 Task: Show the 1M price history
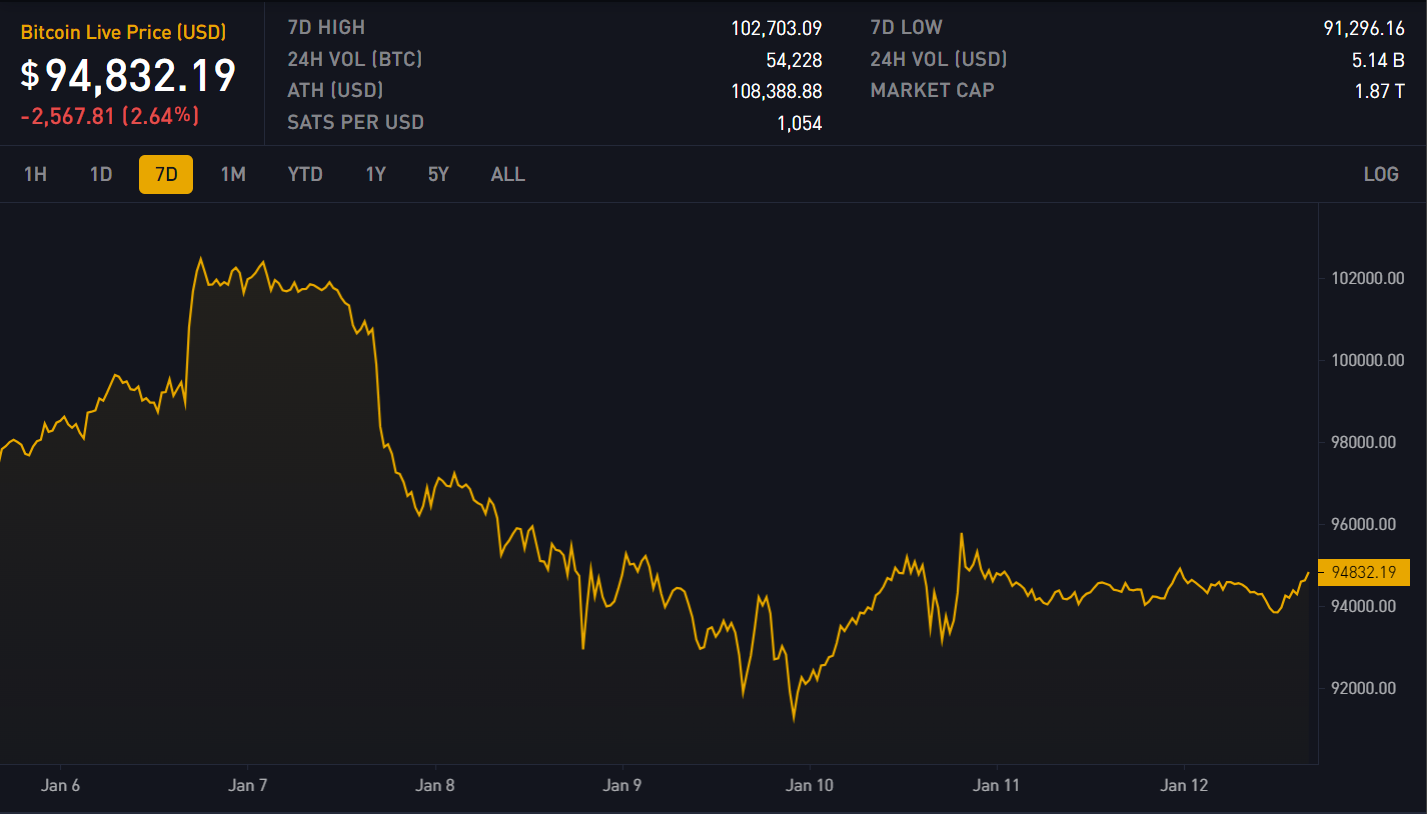233,174
